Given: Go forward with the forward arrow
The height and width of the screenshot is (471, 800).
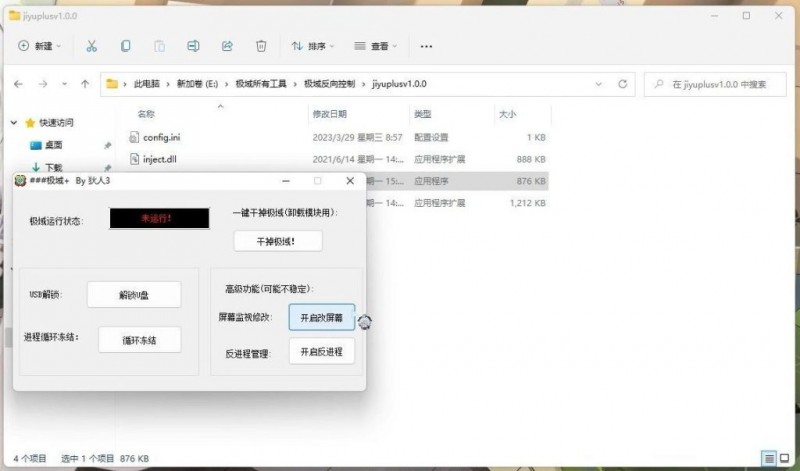Looking at the screenshot, I should (x=43, y=84).
